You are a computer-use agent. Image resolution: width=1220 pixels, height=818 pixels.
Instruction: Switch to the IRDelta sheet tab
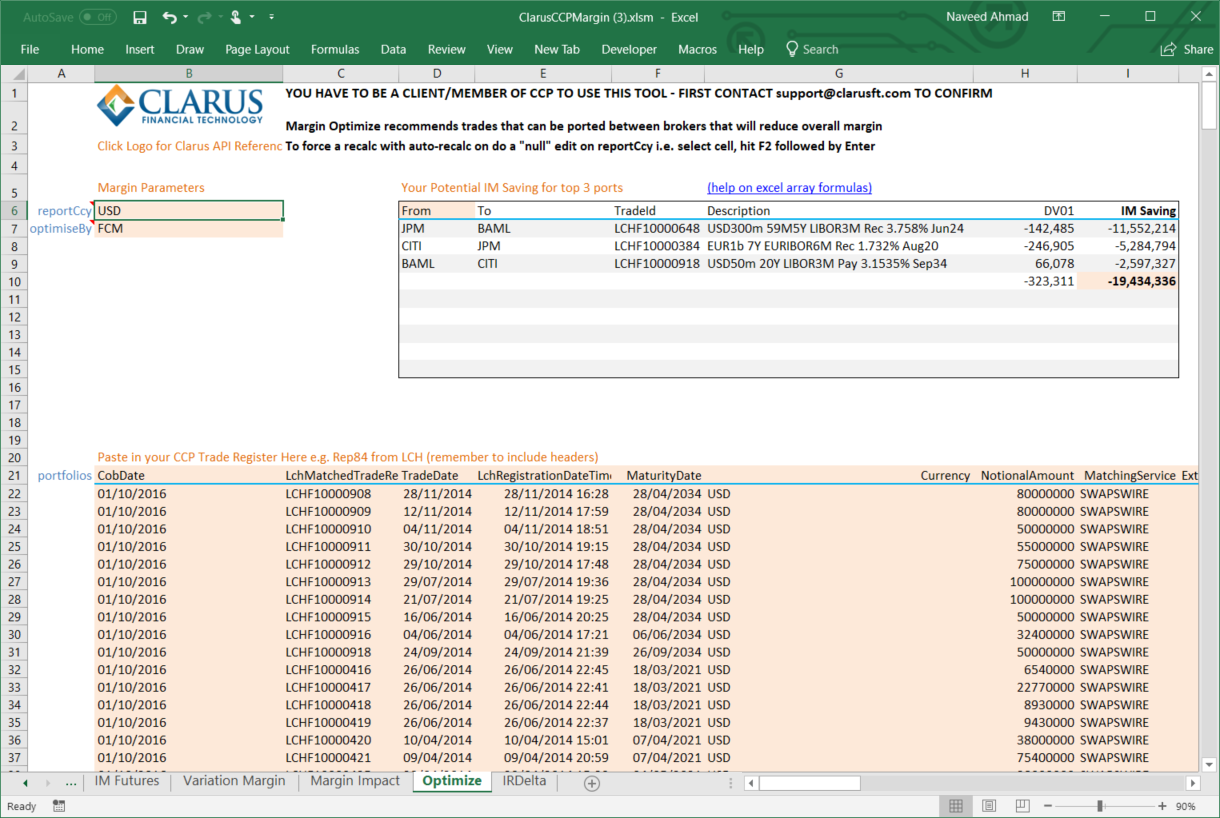pyautogui.click(x=525, y=781)
